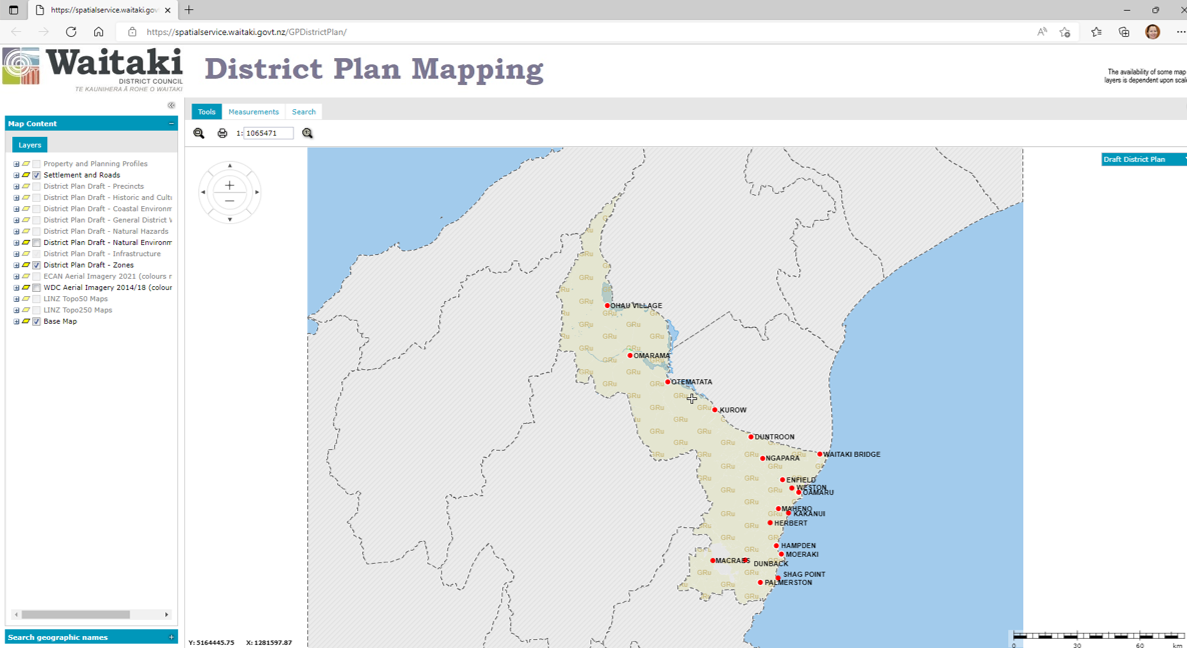Toggle ECAN Aerial Imagery 2021 checkbox
This screenshot has width=1187, height=652.
(36, 276)
